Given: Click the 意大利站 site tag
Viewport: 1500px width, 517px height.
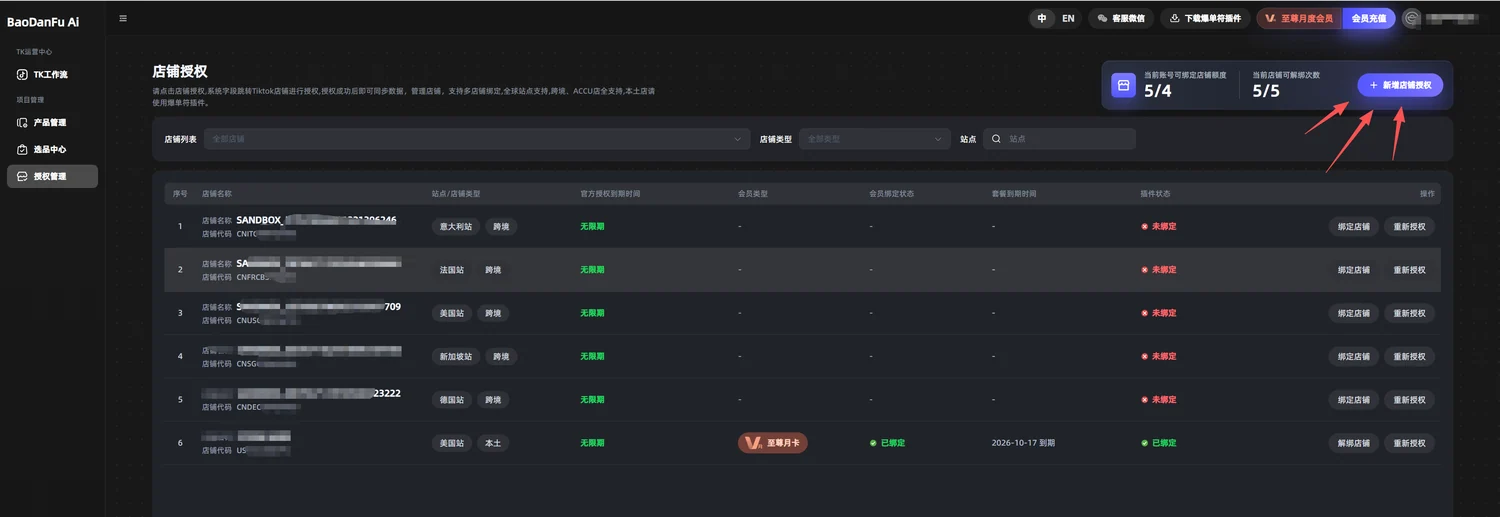Looking at the screenshot, I should pyautogui.click(x=456, y=226).
